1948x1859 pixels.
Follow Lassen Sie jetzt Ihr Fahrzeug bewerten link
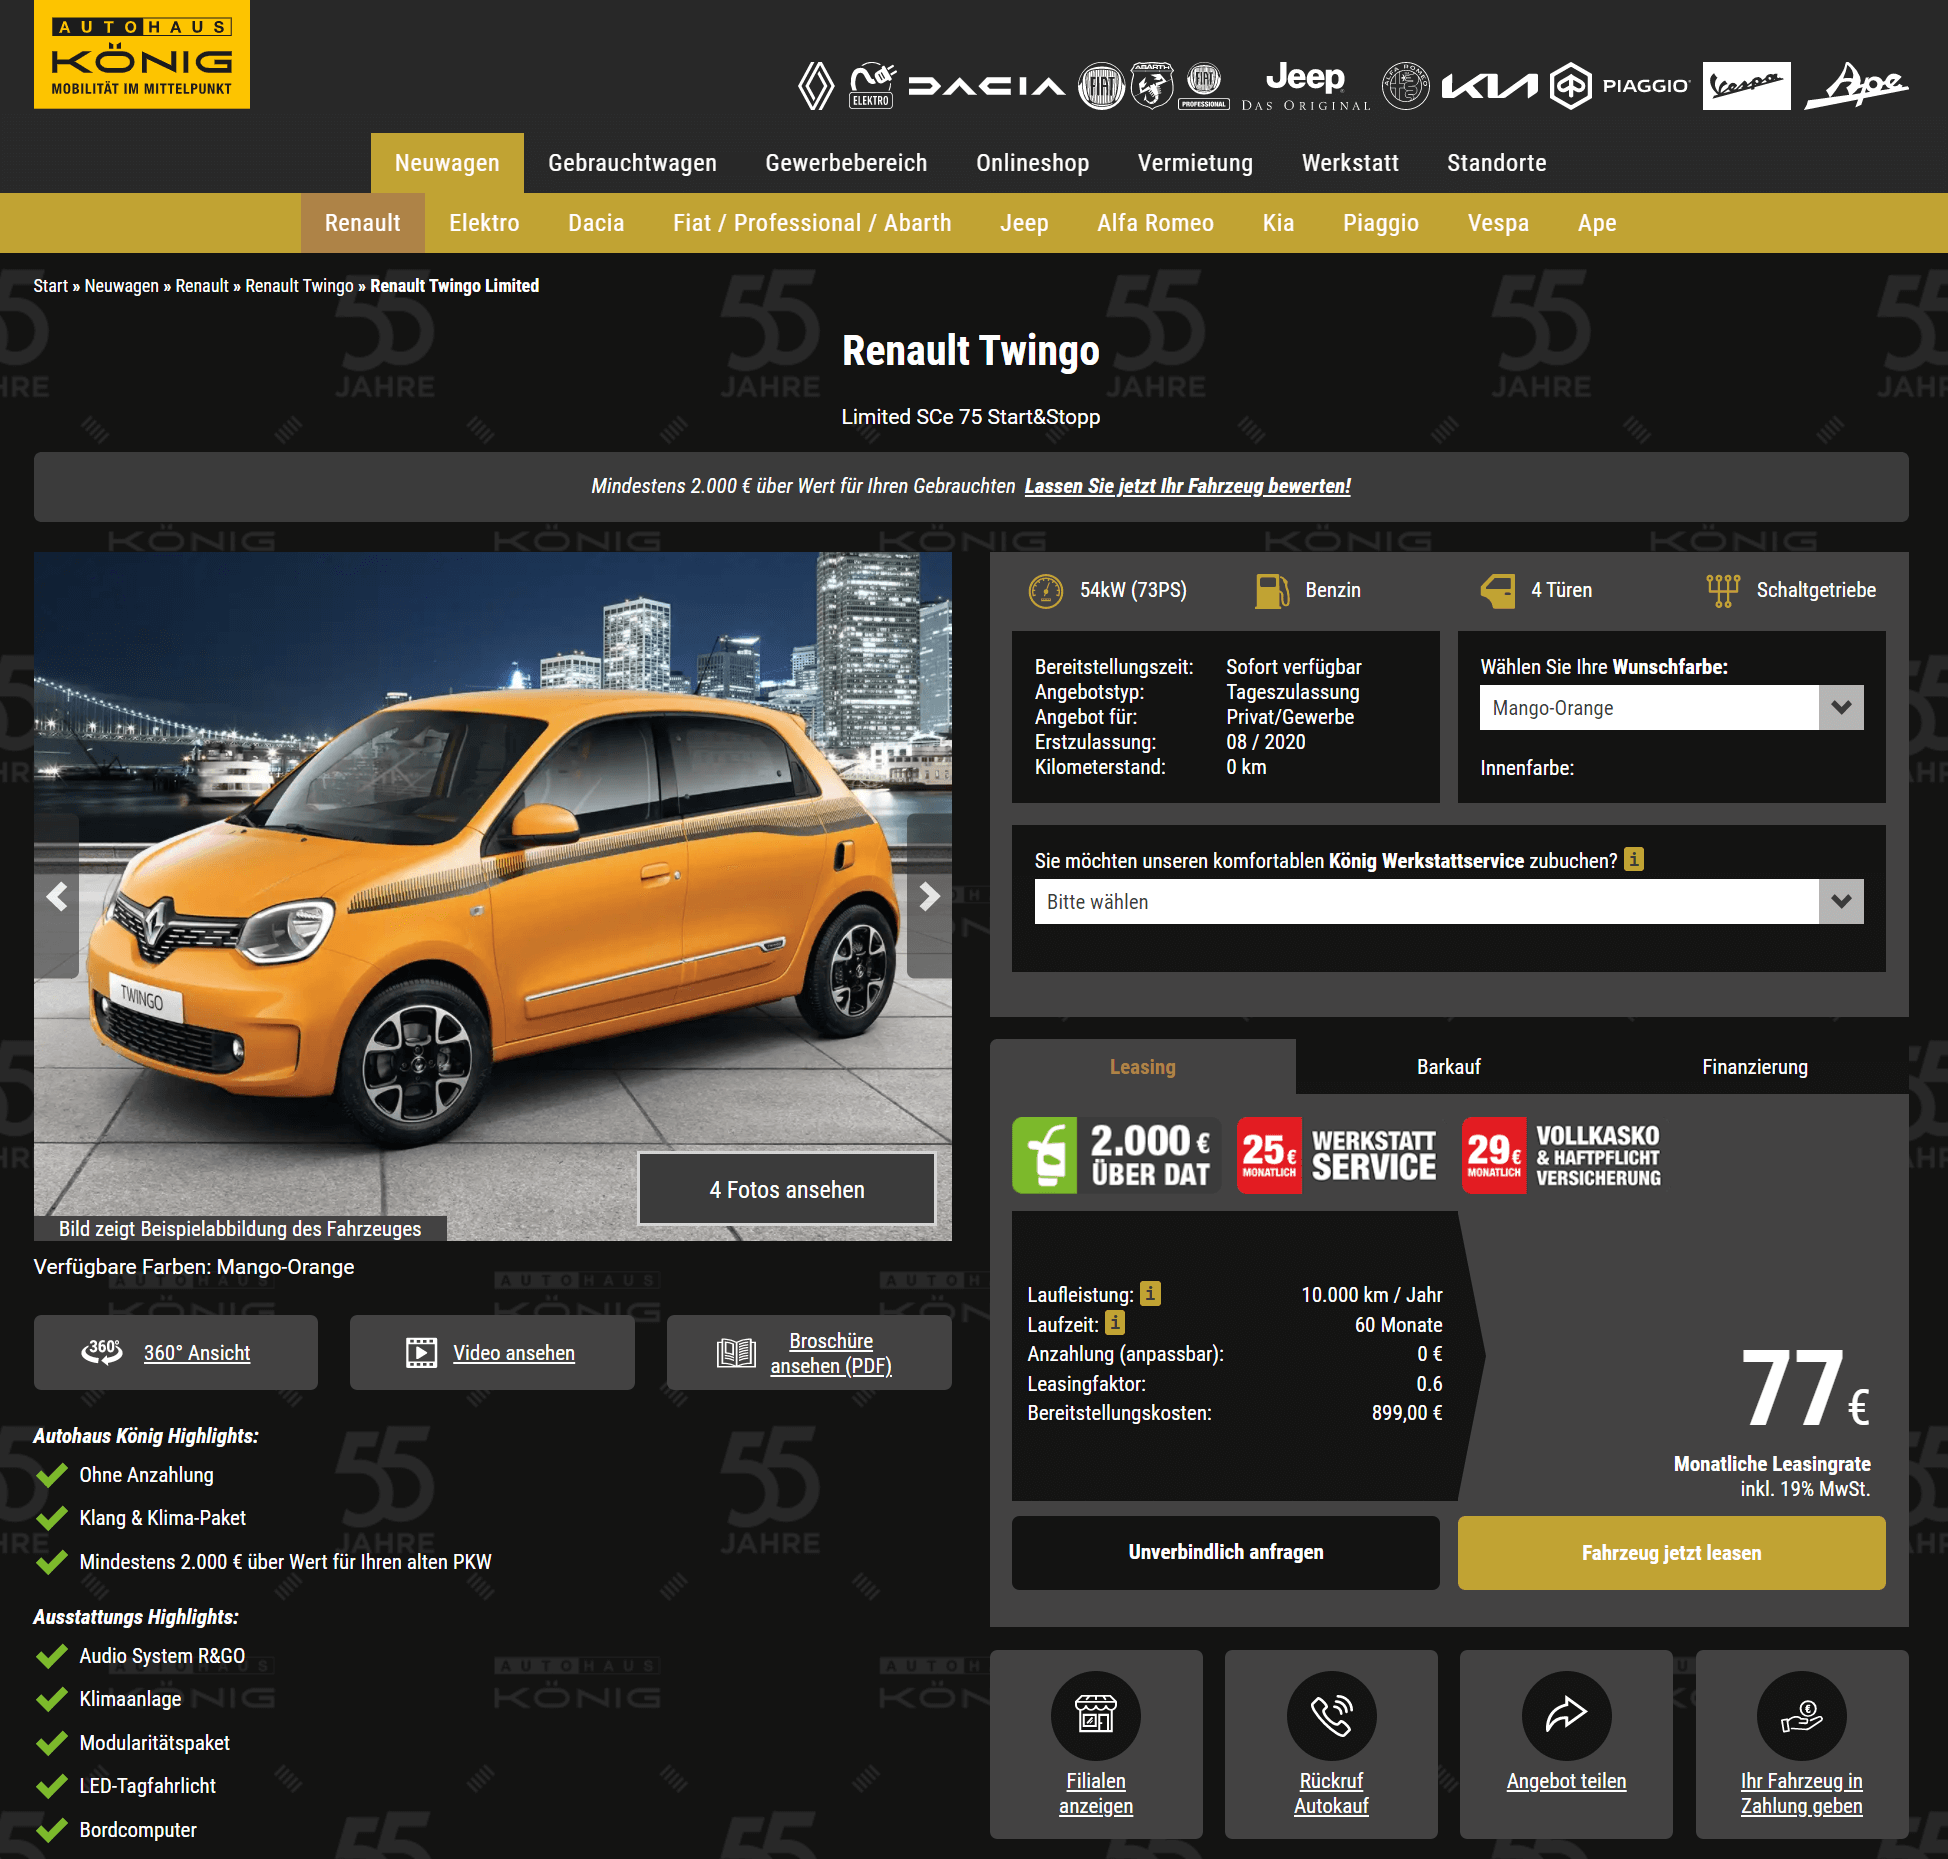1187,486
